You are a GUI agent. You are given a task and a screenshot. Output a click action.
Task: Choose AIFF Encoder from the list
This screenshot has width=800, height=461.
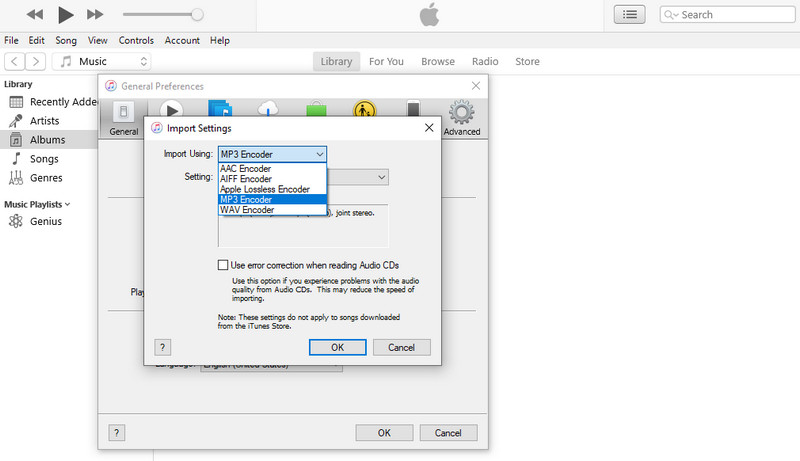tap(272, 179)
